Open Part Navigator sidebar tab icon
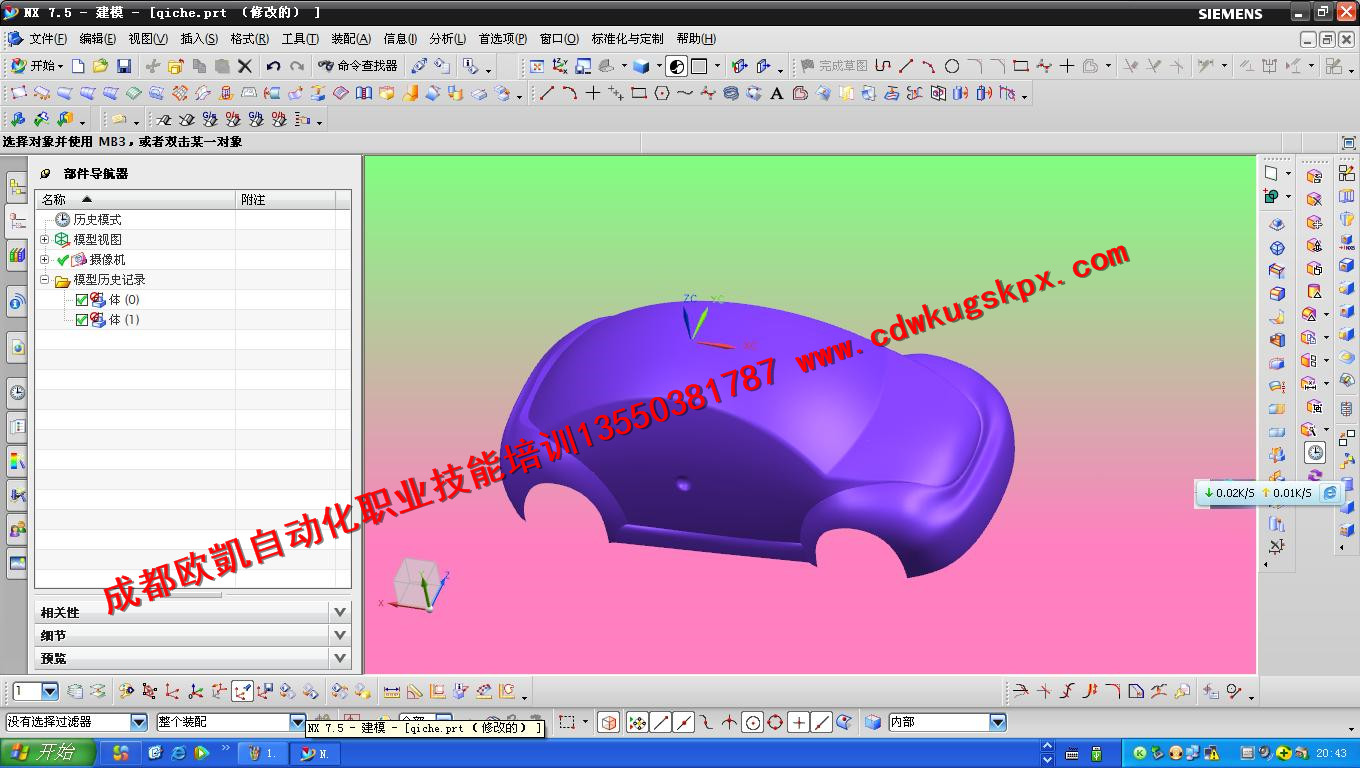This screenshot has height=768, width=1360. click(x=17, y=222)
